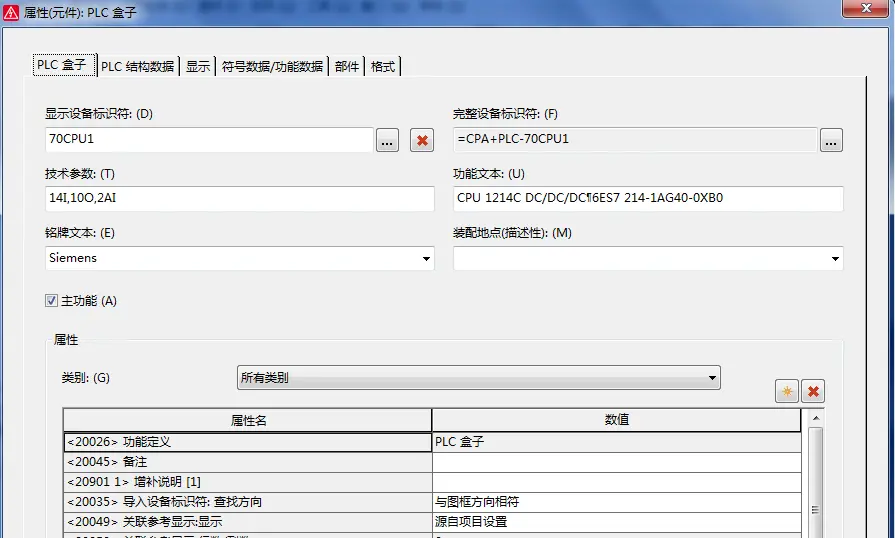Screen dimensions: 895x538
Task: Open browse button next to full device tag
Action: tap(831, 140)
